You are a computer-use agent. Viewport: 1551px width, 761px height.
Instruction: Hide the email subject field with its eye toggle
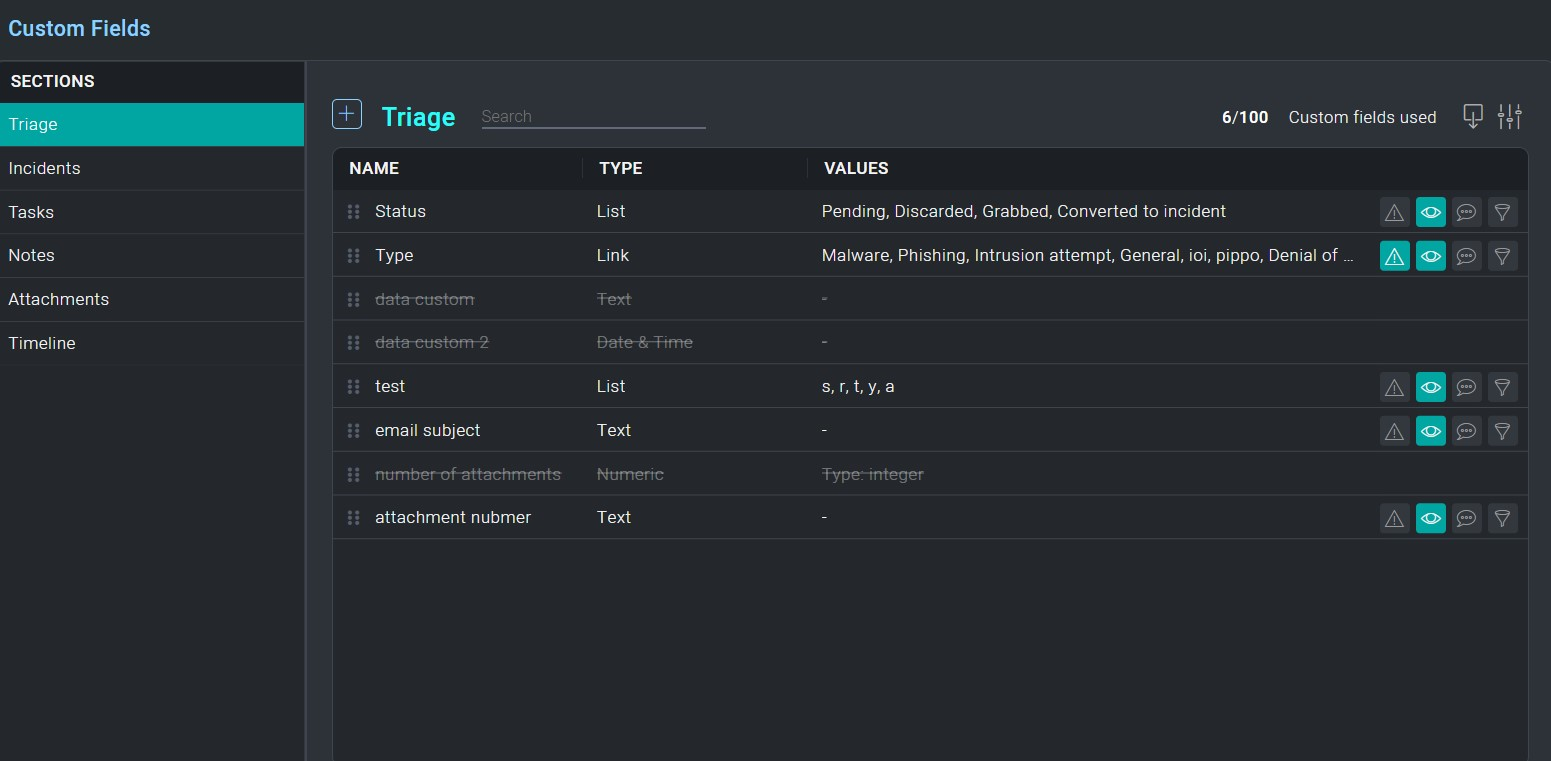point(1430,431)
